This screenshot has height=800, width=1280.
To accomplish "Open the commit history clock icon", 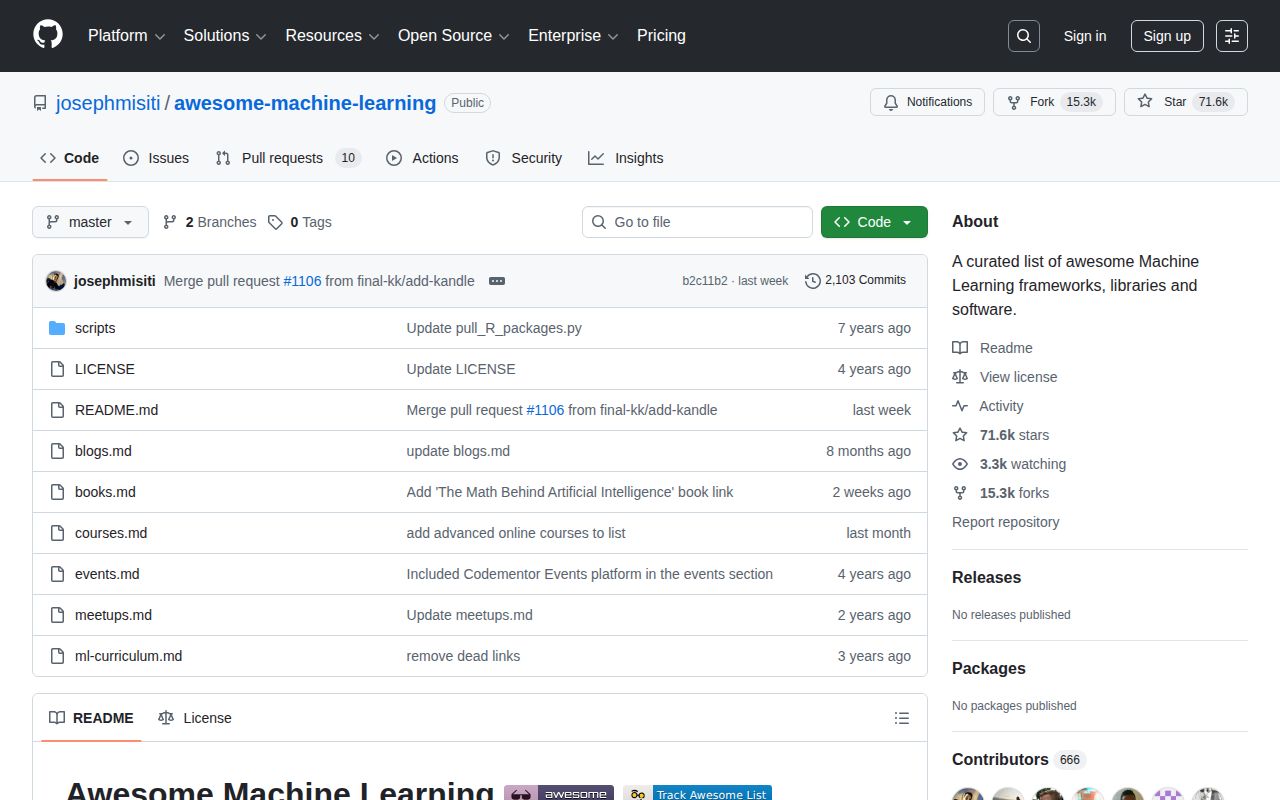I will pos(812,281).
